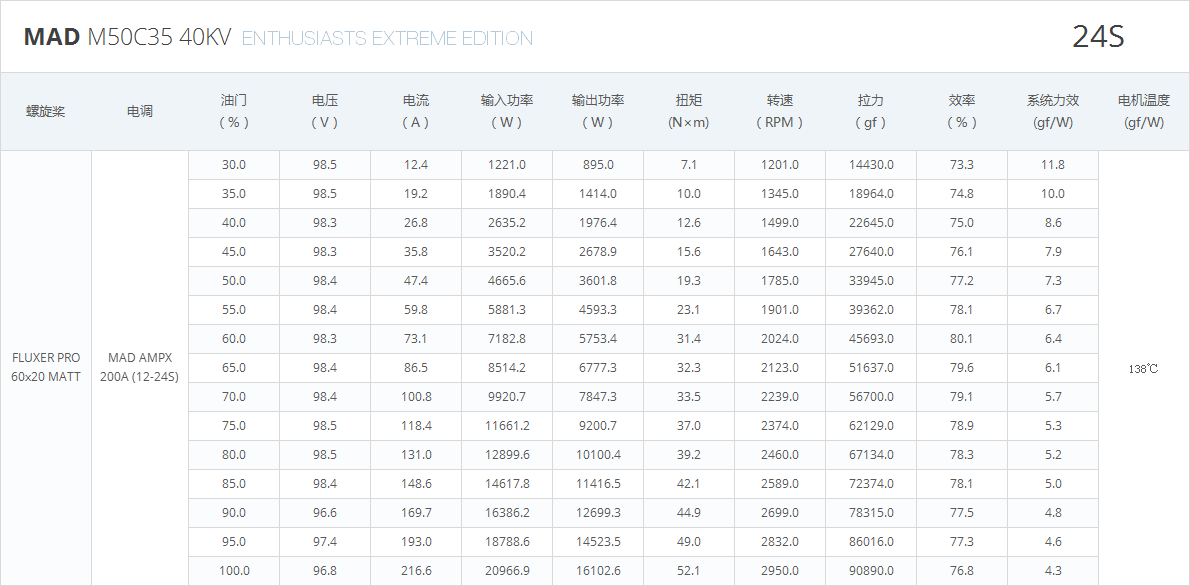Select peak efficiency value '80.1'
This screenshot has width=1190, height=586.
pyautogui.click(x=962, y=339)
